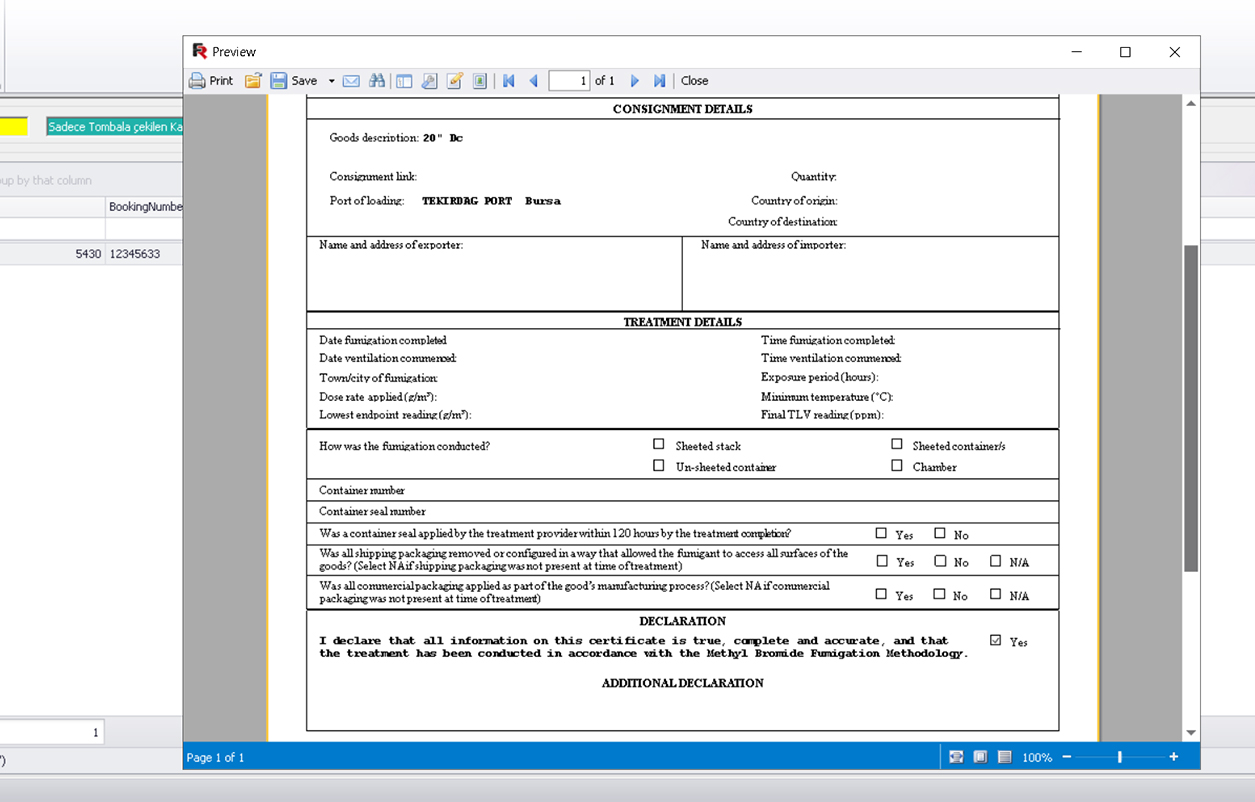Viewport: 1255px width, 802px height.
Task: Check the Sheeted stack checkbox
Action: [658, 444]
